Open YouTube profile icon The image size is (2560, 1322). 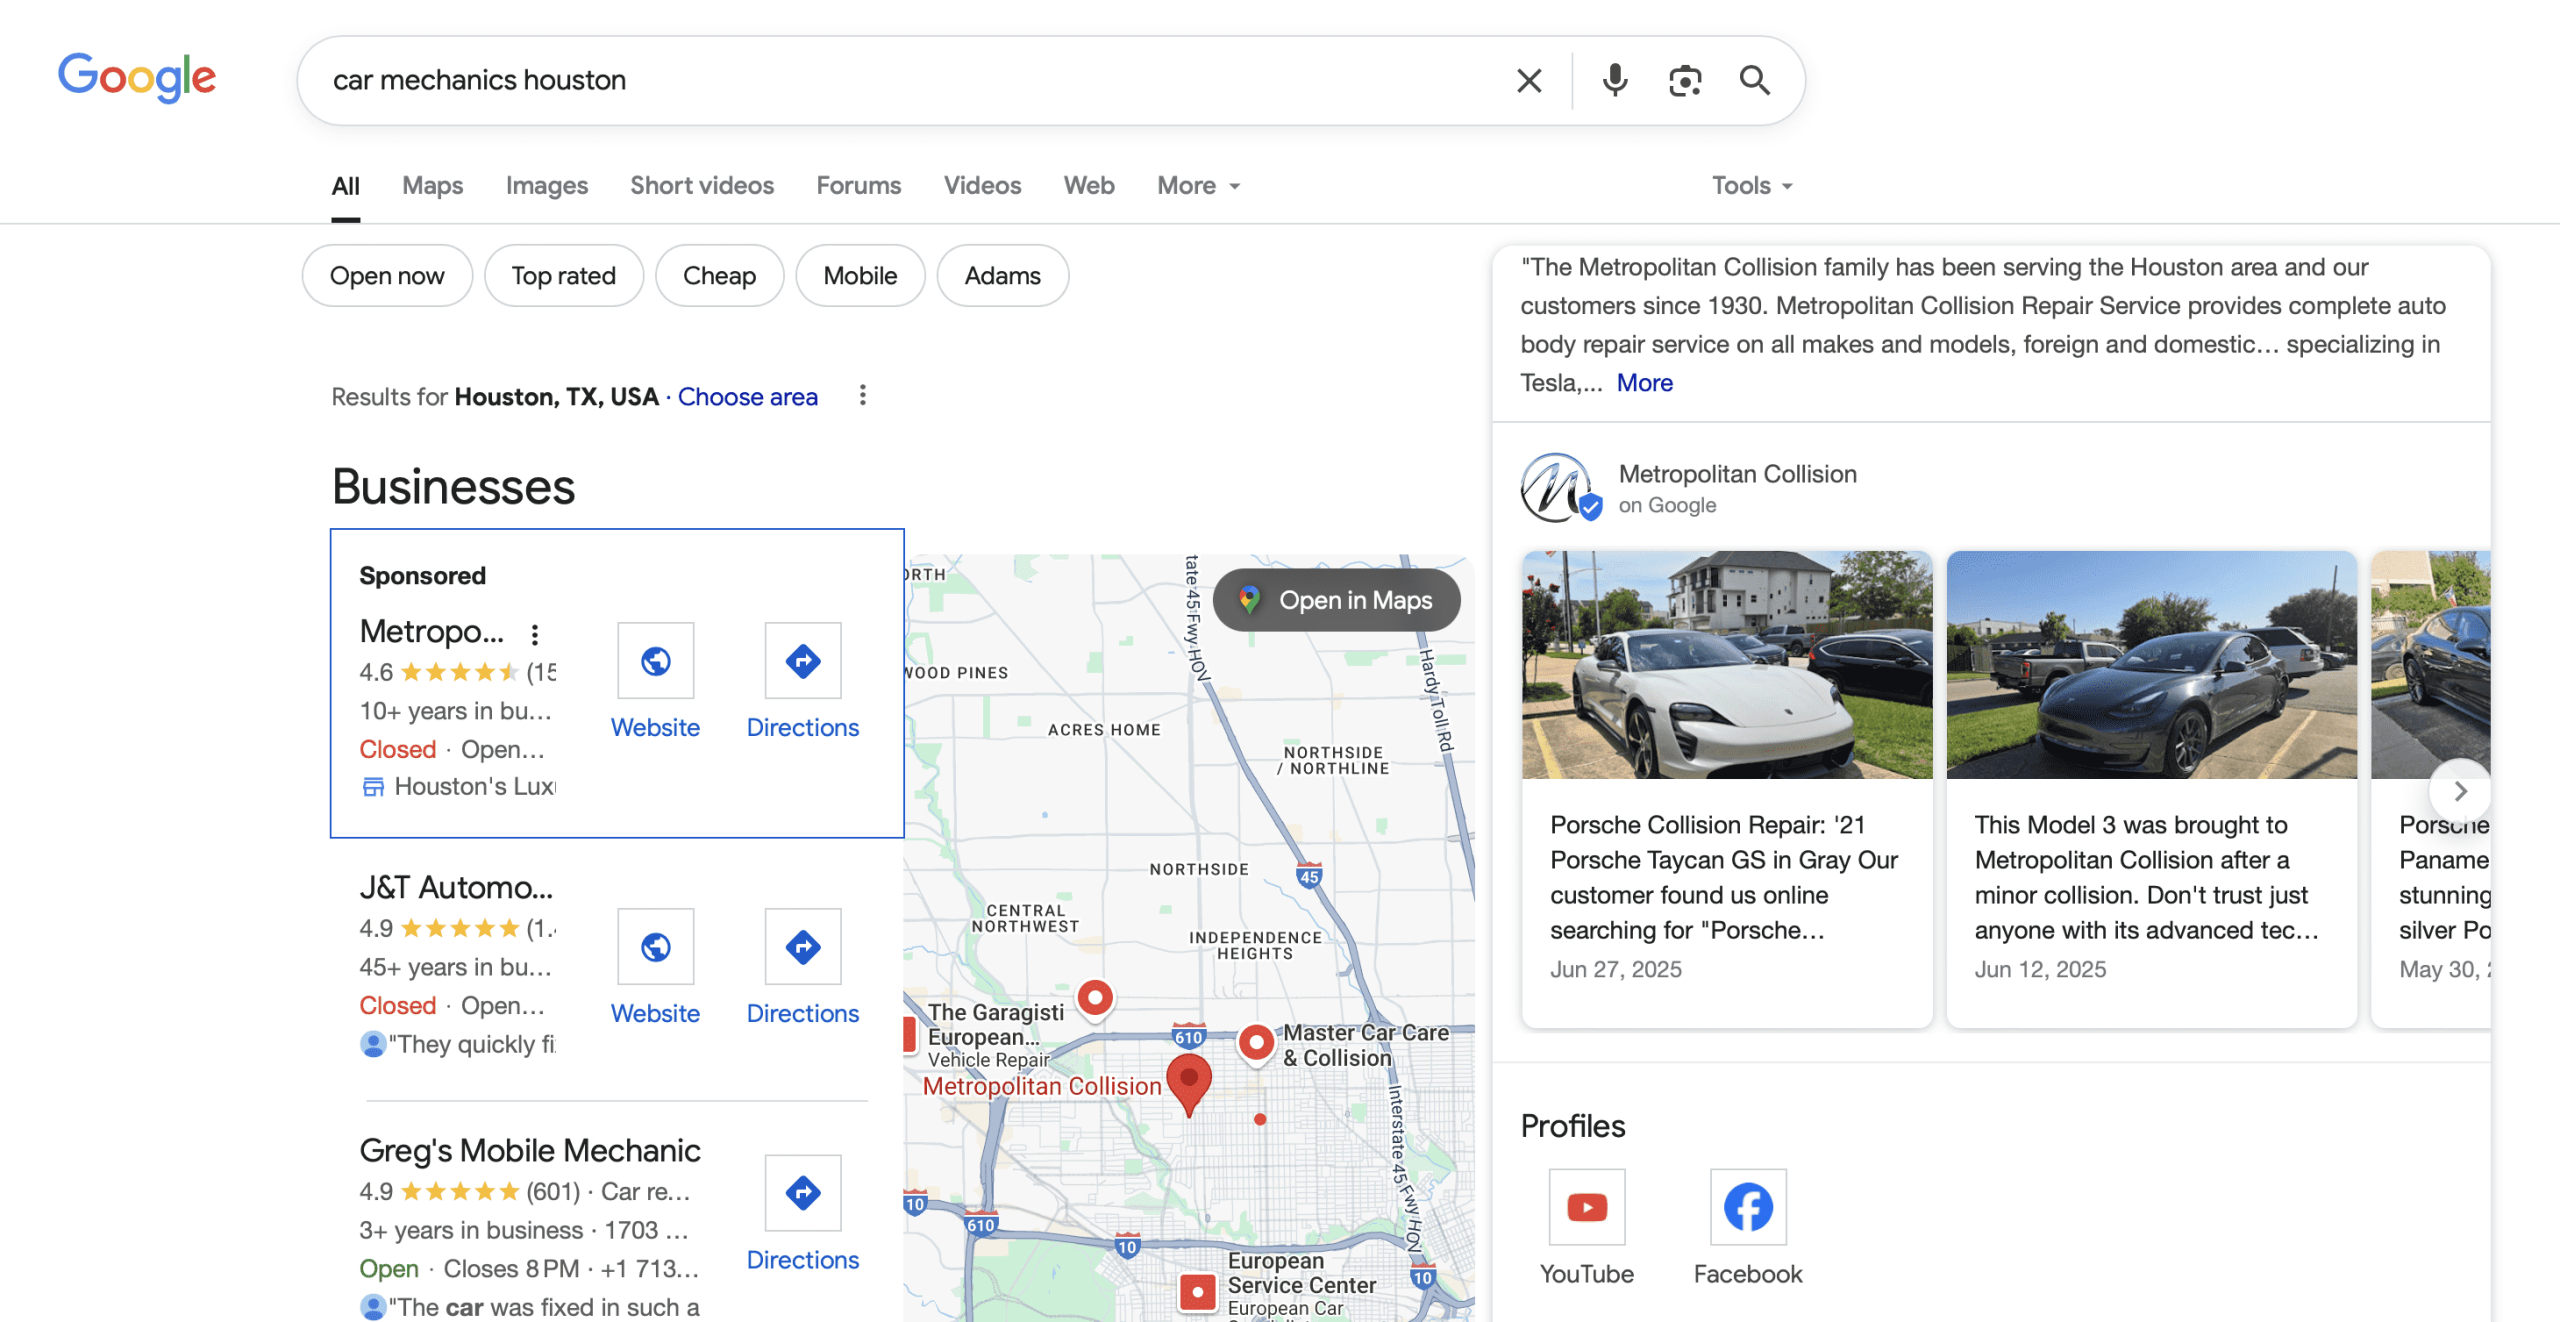(x=1587, y=1207)
